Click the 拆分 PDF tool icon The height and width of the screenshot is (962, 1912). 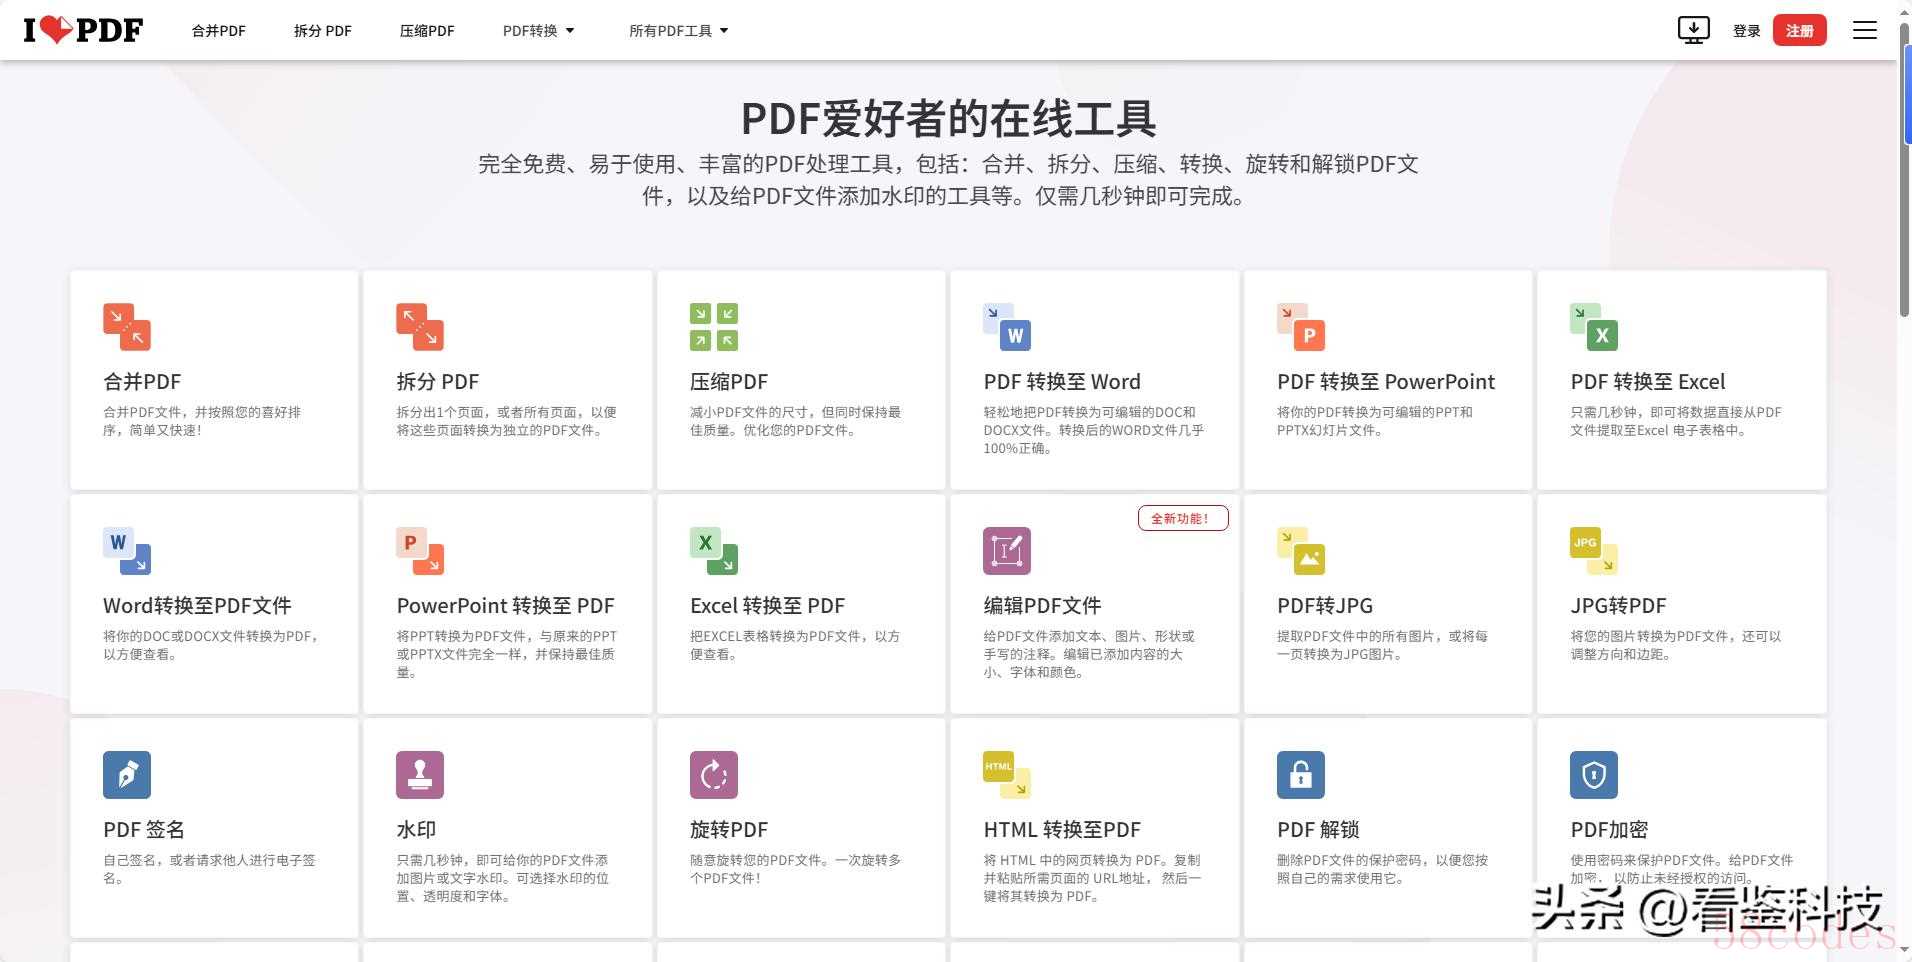(420, 327)
